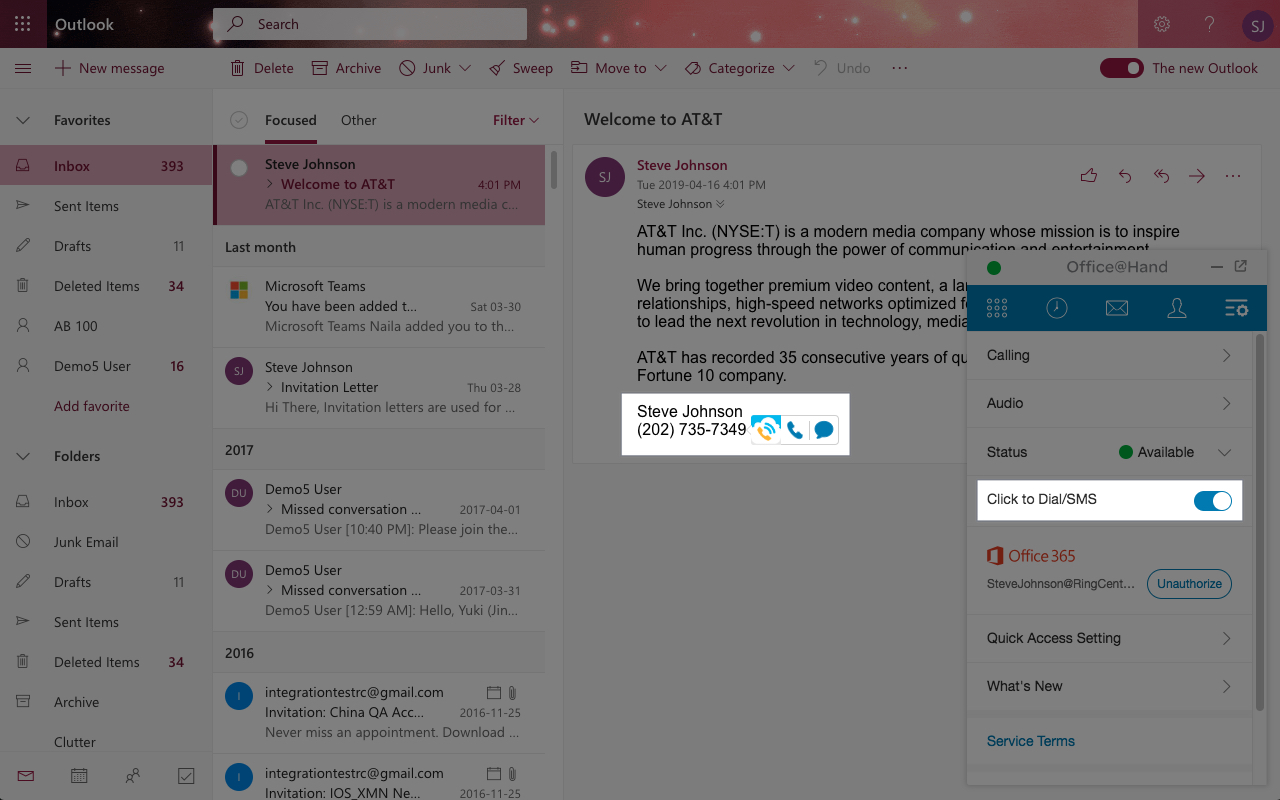Click Sweep in the toolbar
Screen dimensions: 1280x800
tap(521, 68)
